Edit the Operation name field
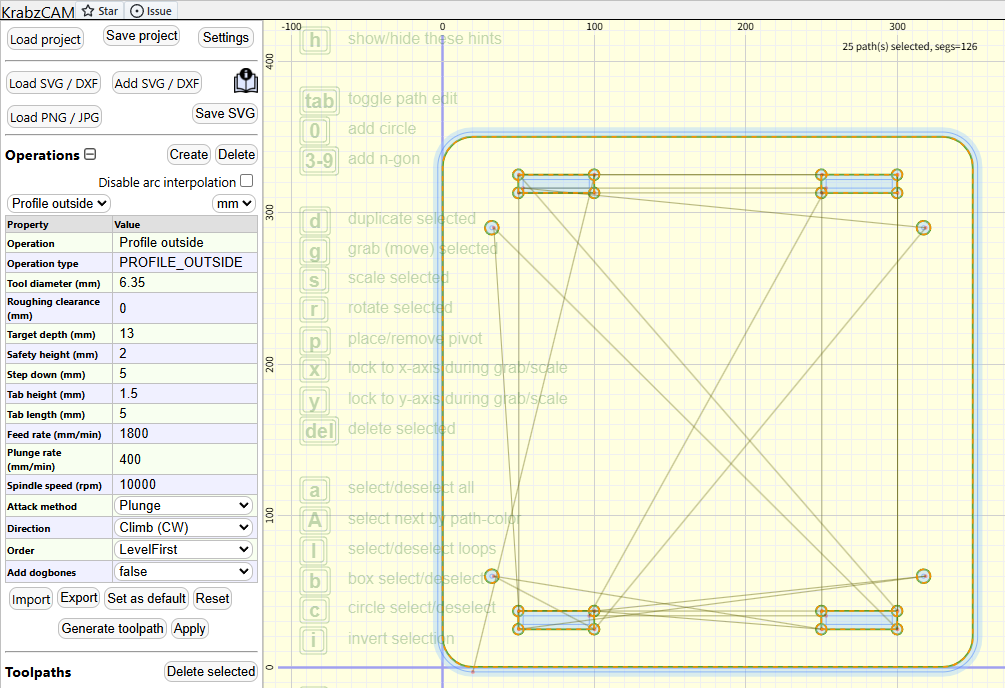Viewport: 1005px width, 688px height. click(185, 242)
